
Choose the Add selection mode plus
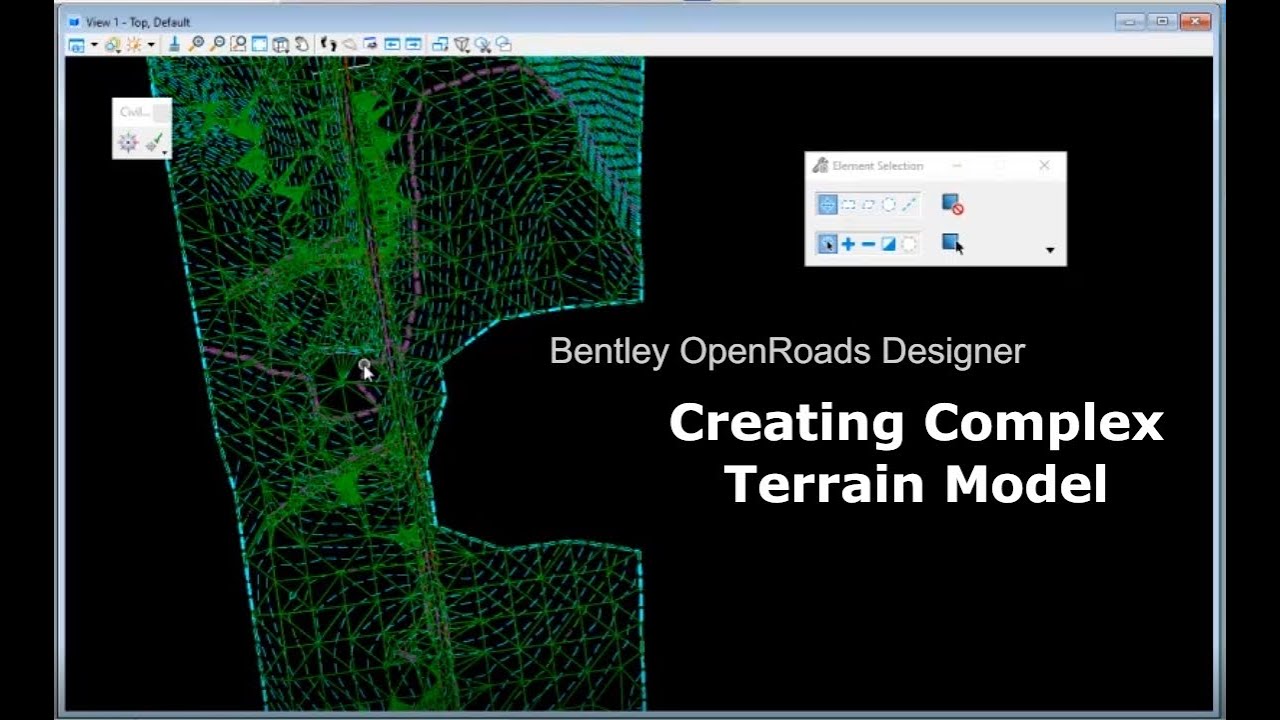coord(848,244)
